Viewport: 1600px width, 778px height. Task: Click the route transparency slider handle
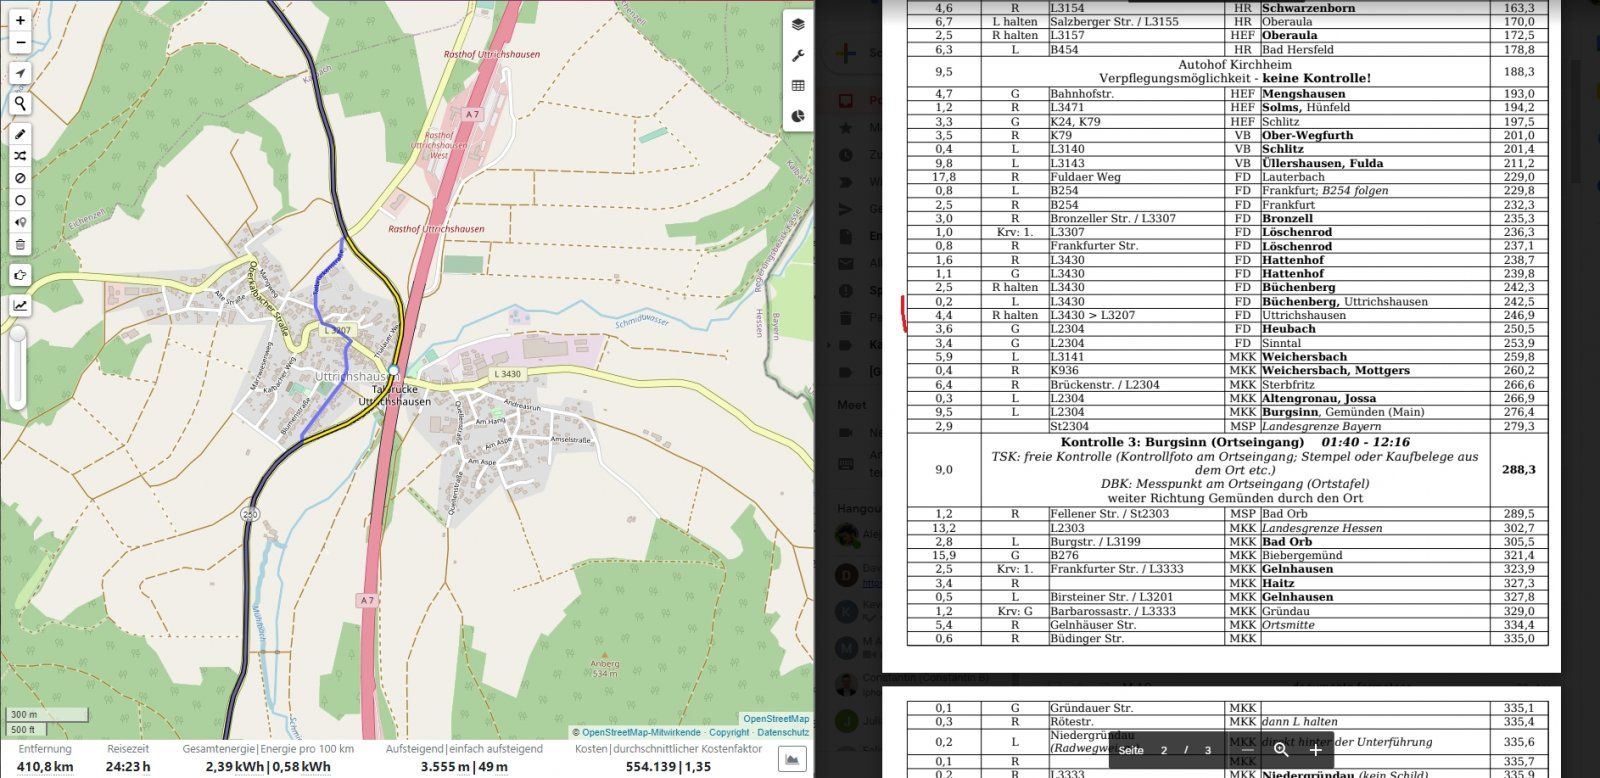coord(17,337)
